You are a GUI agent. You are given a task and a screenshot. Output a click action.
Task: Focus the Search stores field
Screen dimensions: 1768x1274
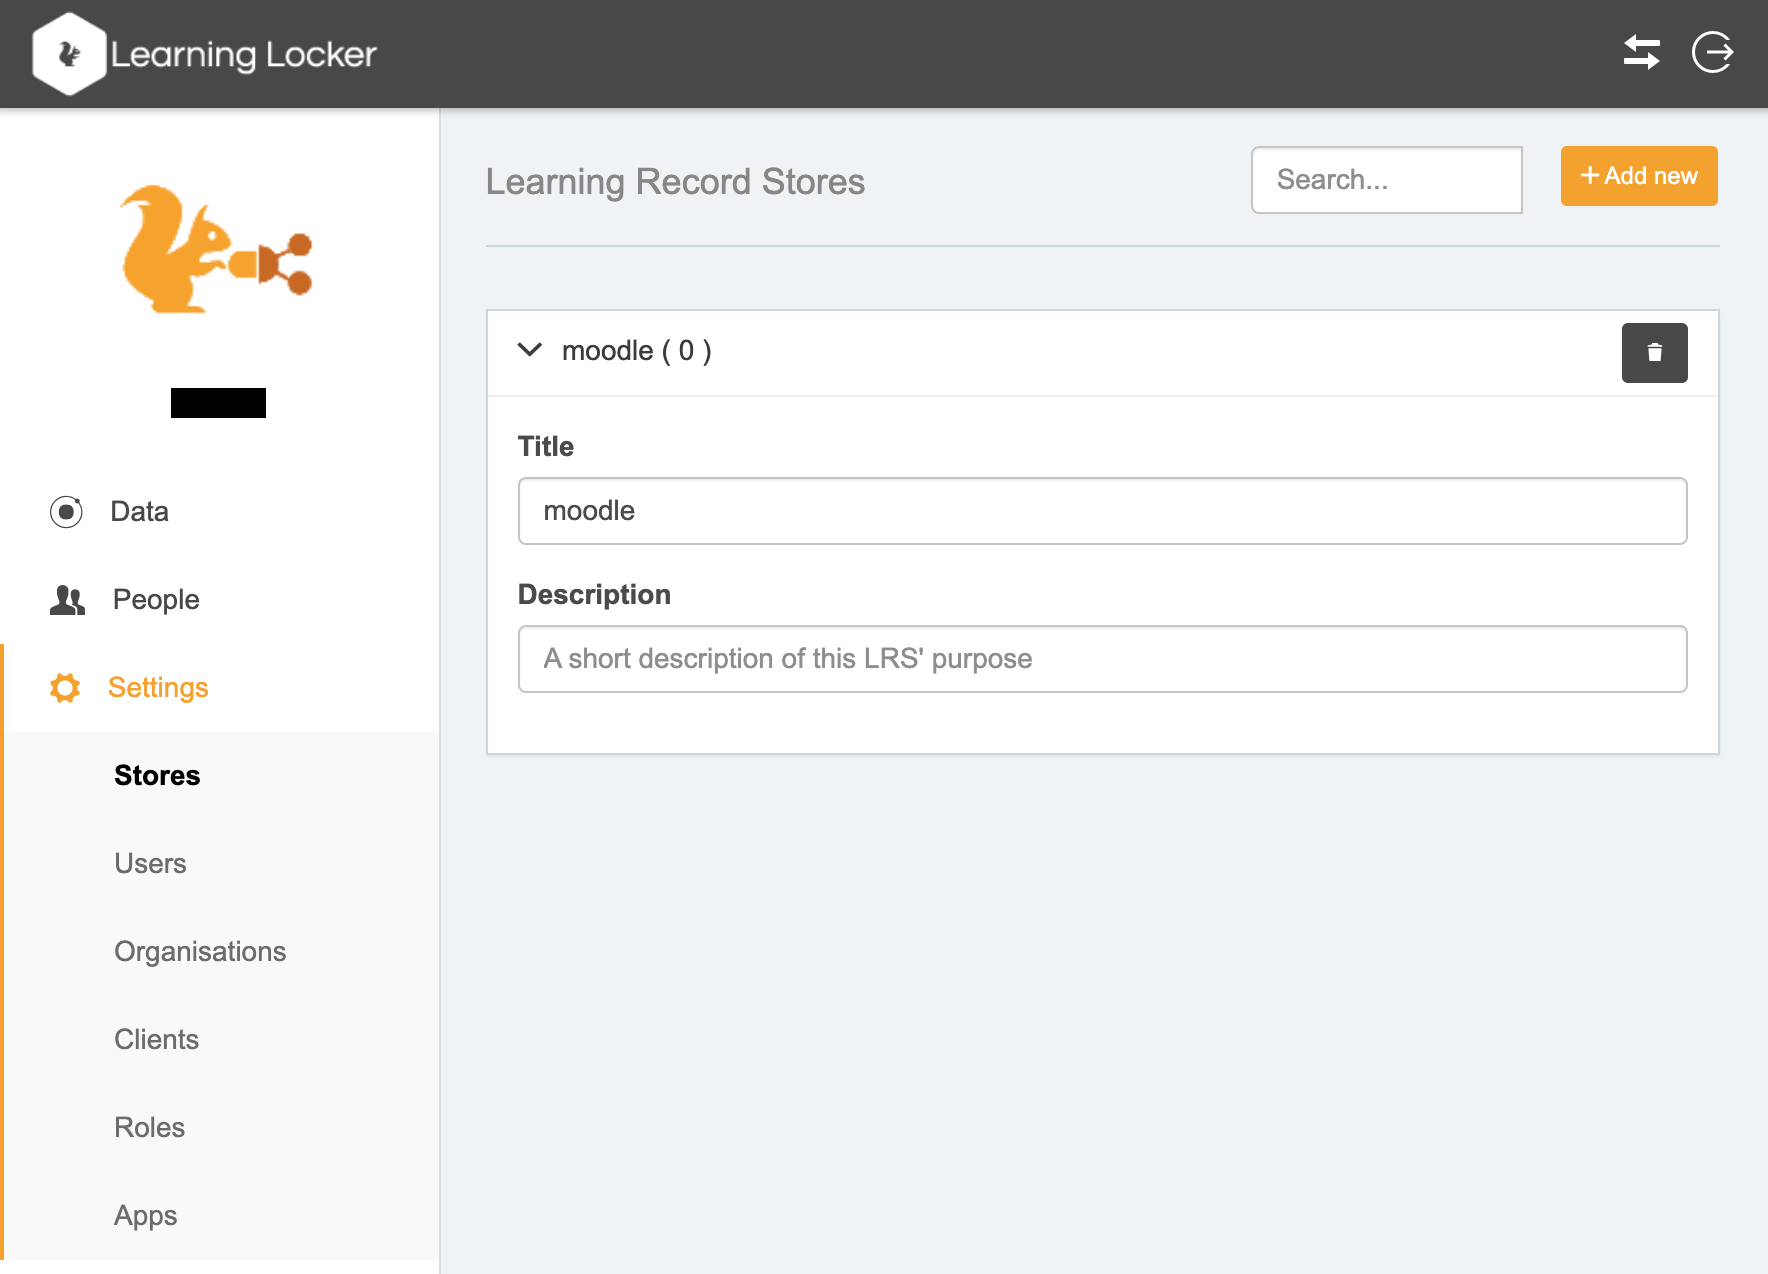tap(1387, 180)
